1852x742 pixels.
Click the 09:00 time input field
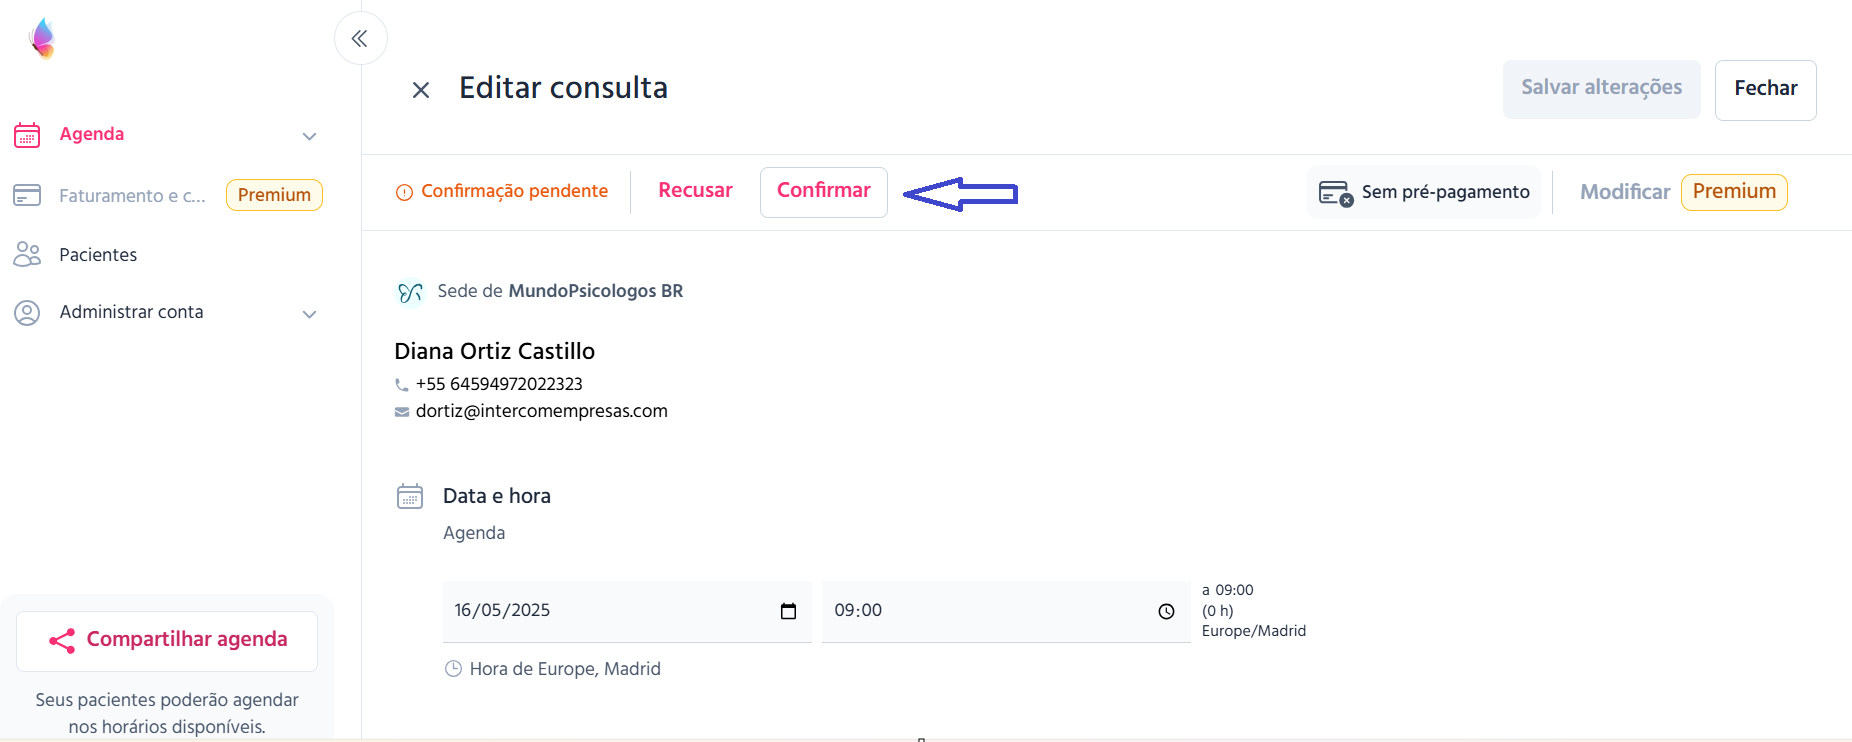[x=1006, y=611]
